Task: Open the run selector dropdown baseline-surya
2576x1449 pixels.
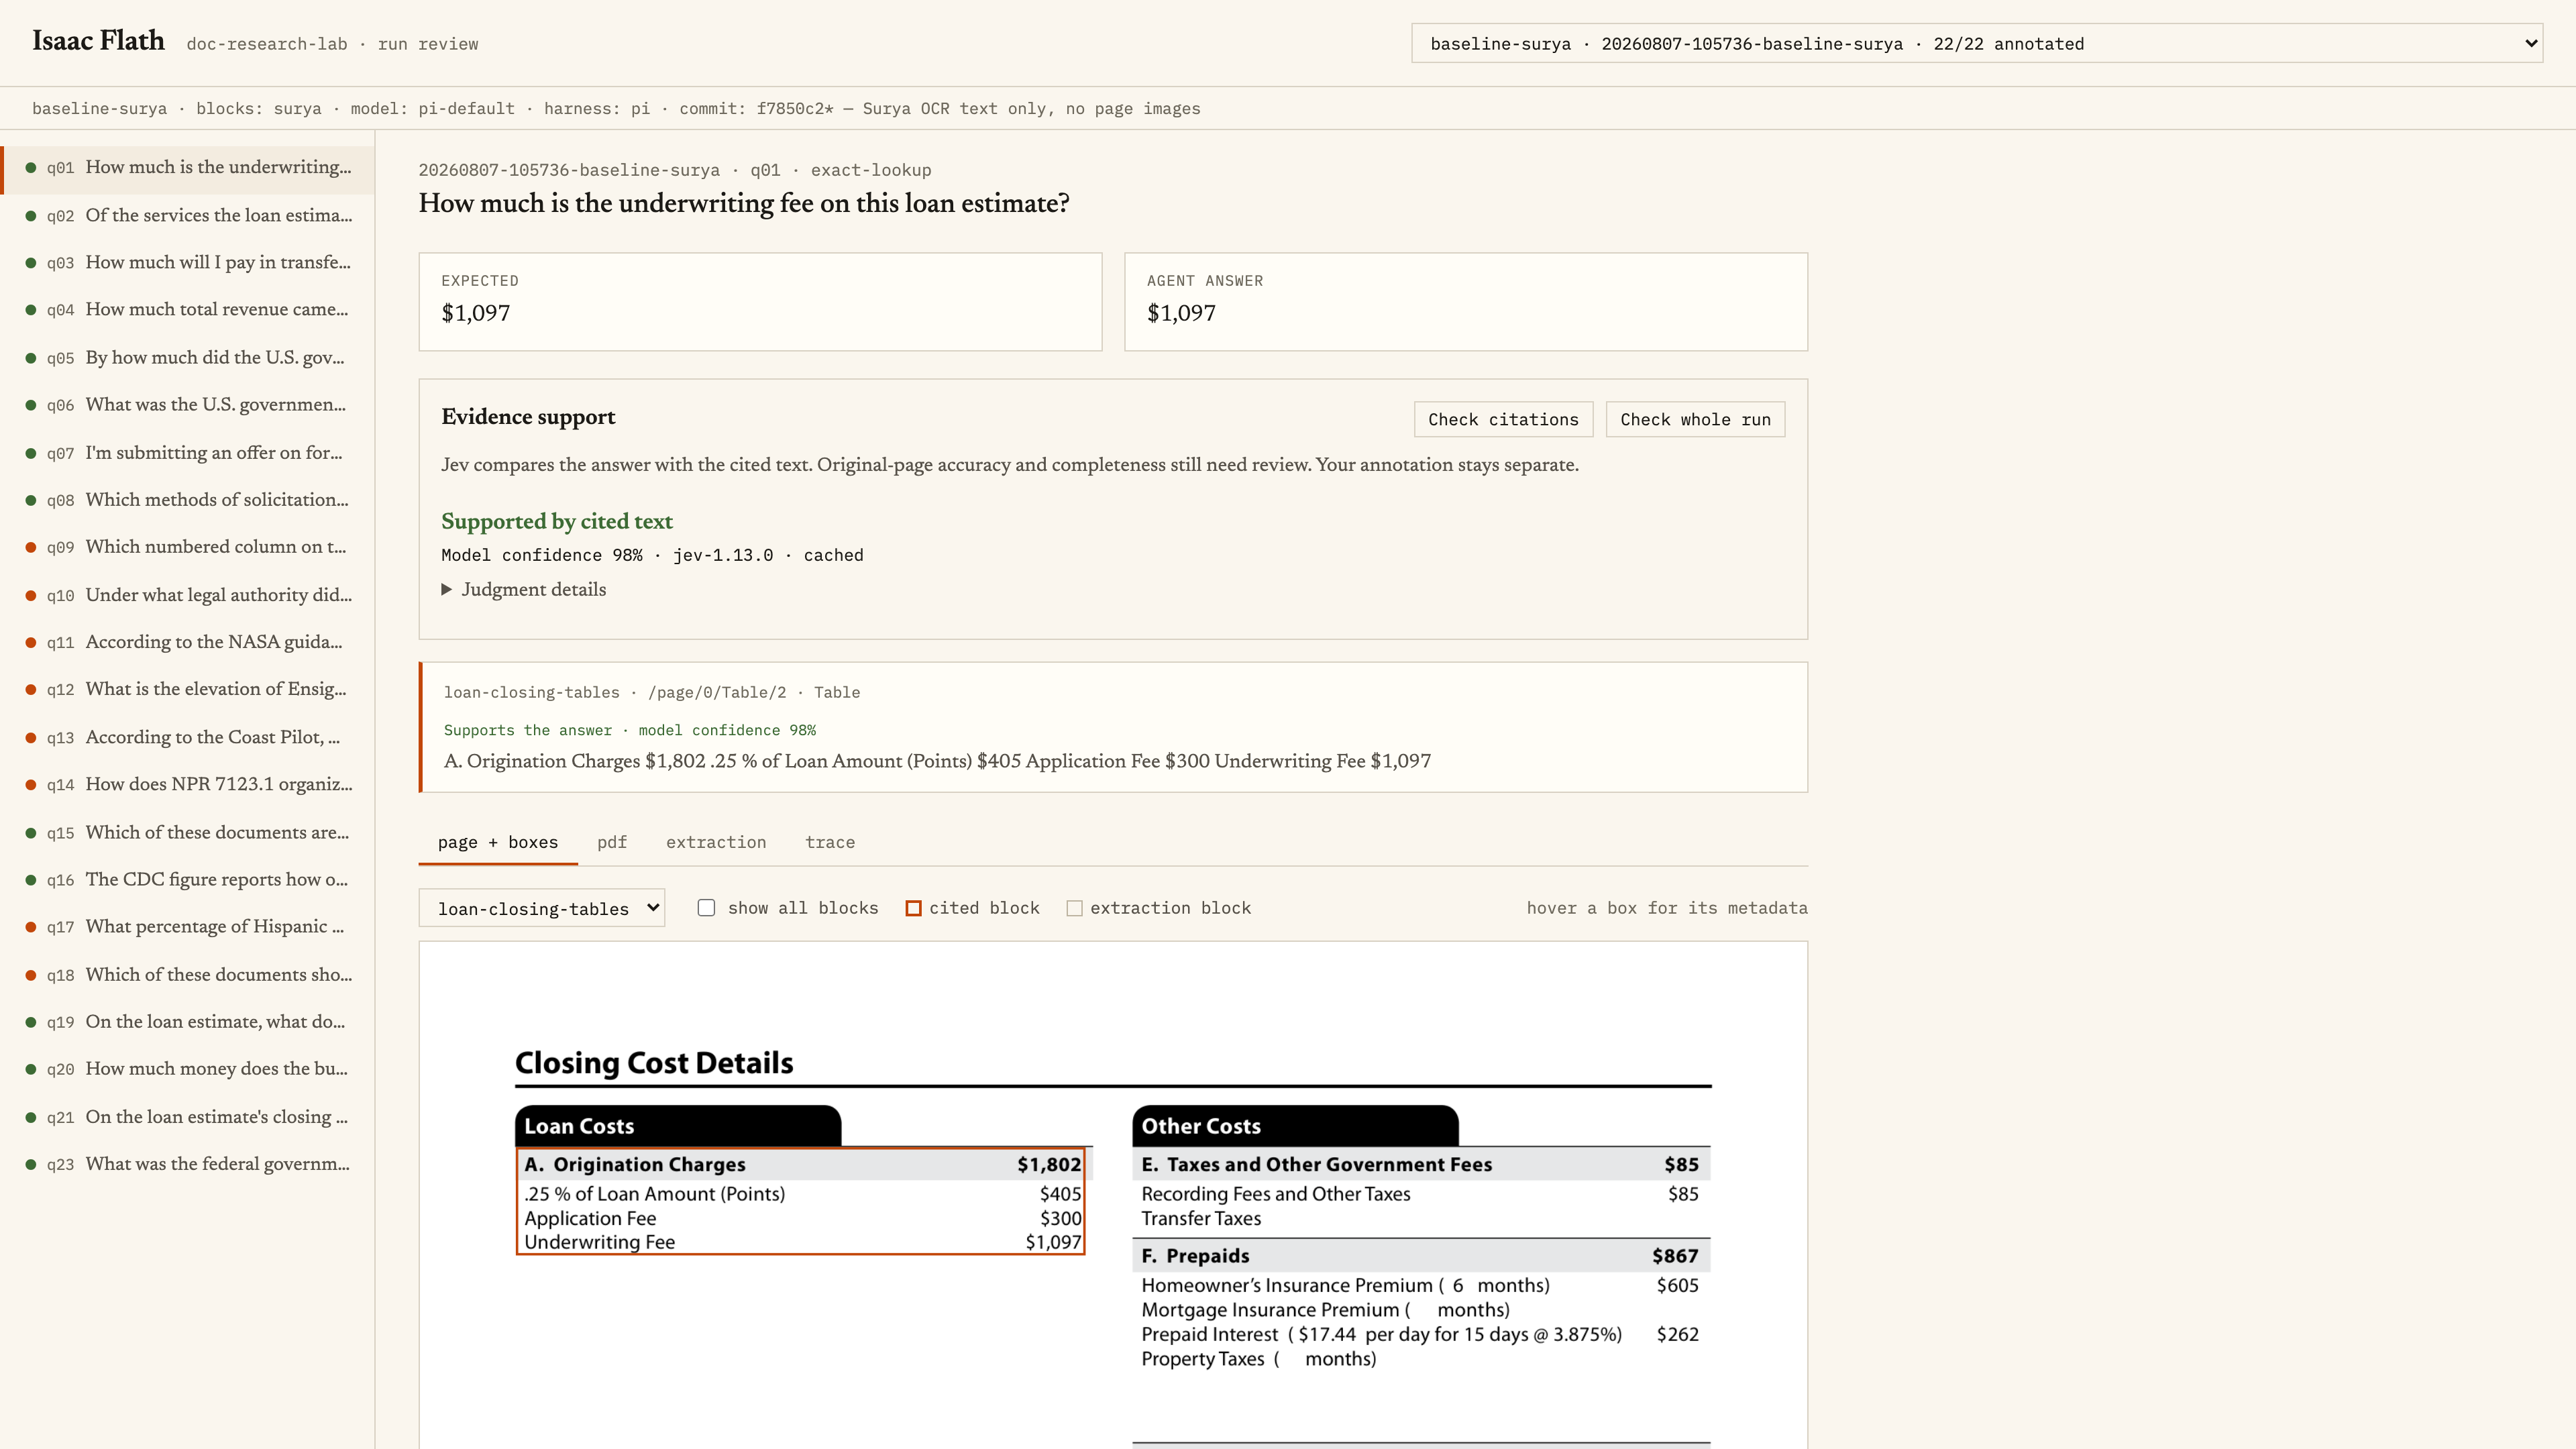Action: [1976, 43]
